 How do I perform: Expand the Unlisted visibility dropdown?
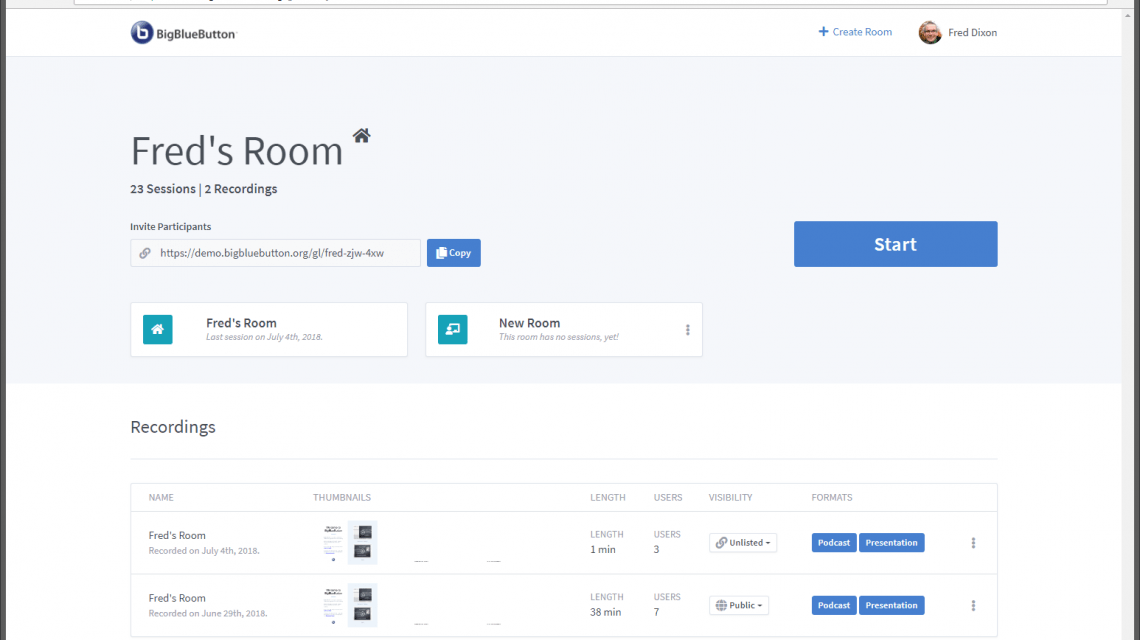(743, 543)
